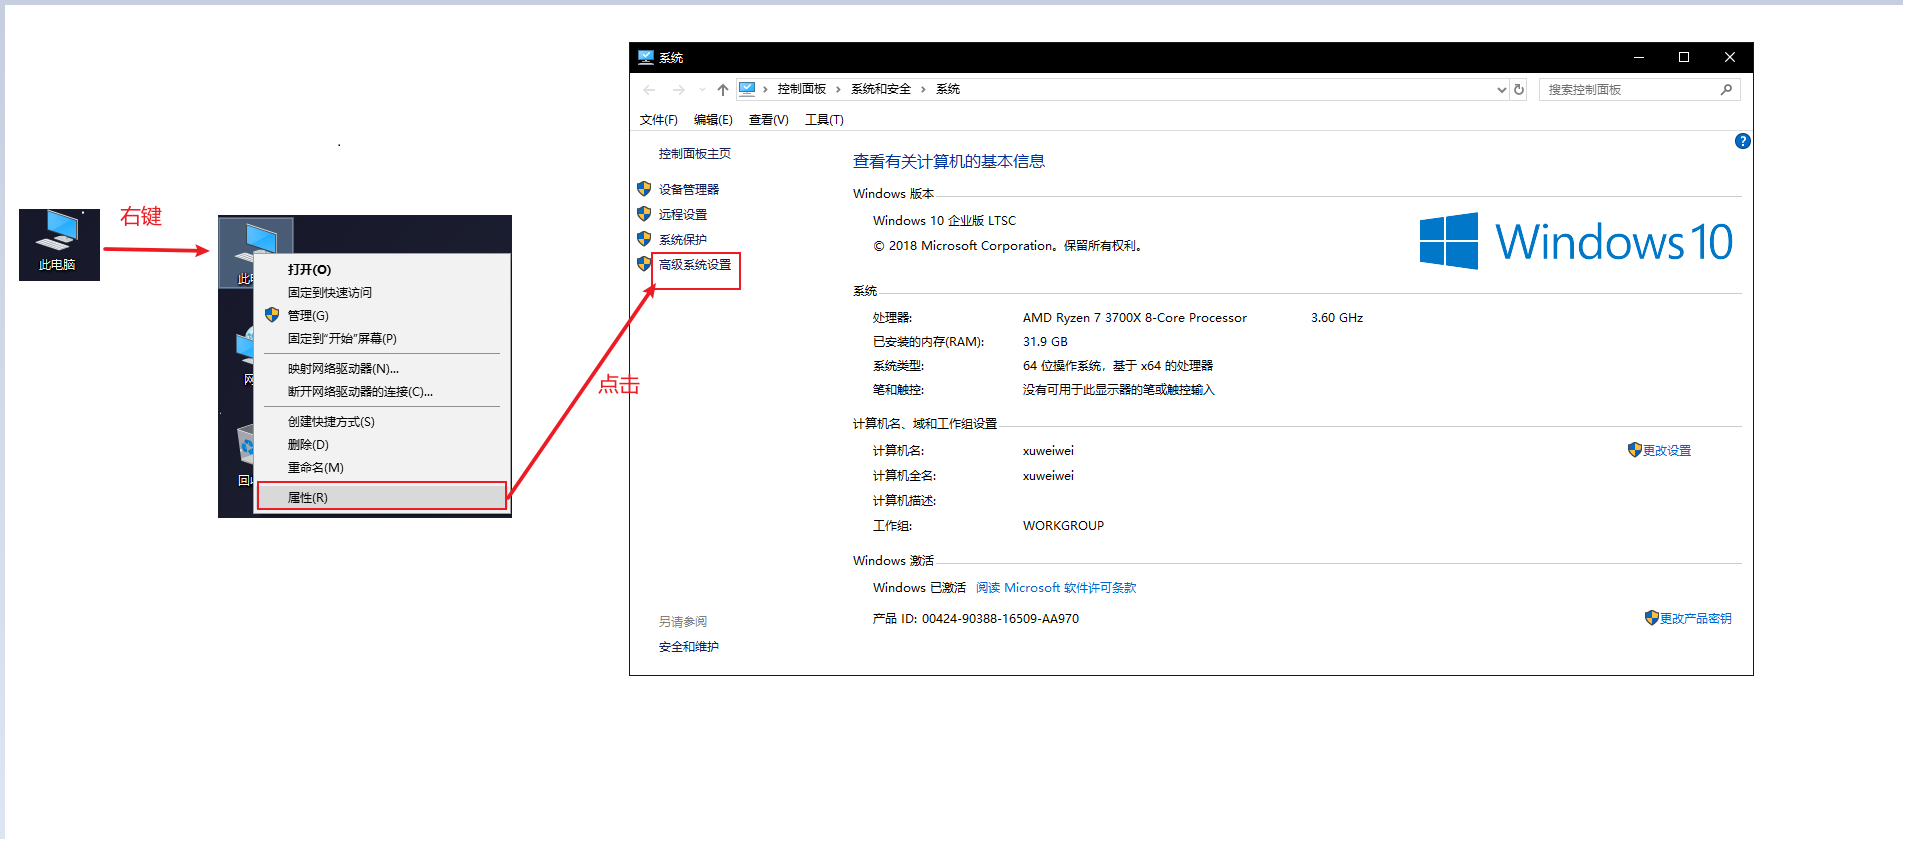Click shield icon beside 更改设置

(1634, 450)
